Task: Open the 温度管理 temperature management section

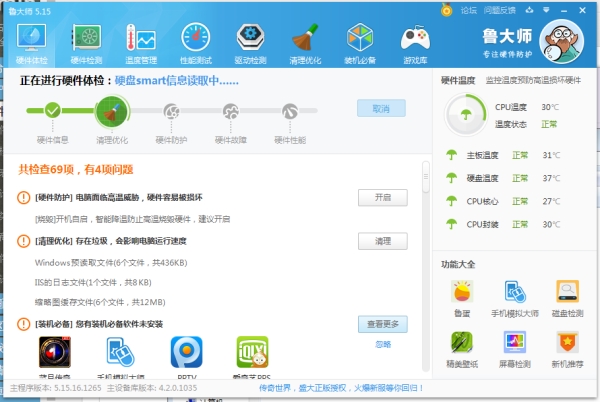Action: [x=140, y=44]
